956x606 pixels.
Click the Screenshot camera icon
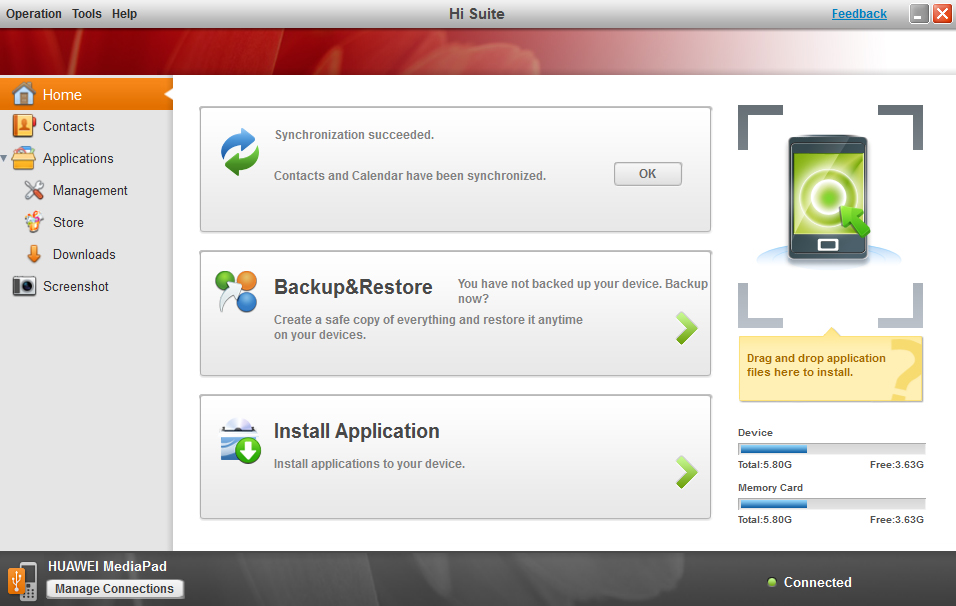24,286
